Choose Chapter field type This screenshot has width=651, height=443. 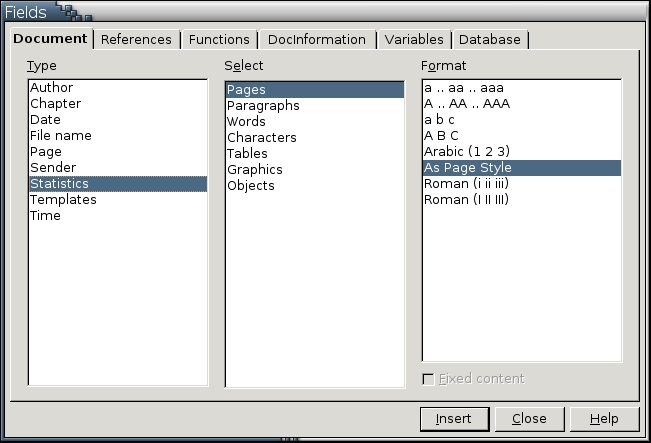[x=56, y=104]
